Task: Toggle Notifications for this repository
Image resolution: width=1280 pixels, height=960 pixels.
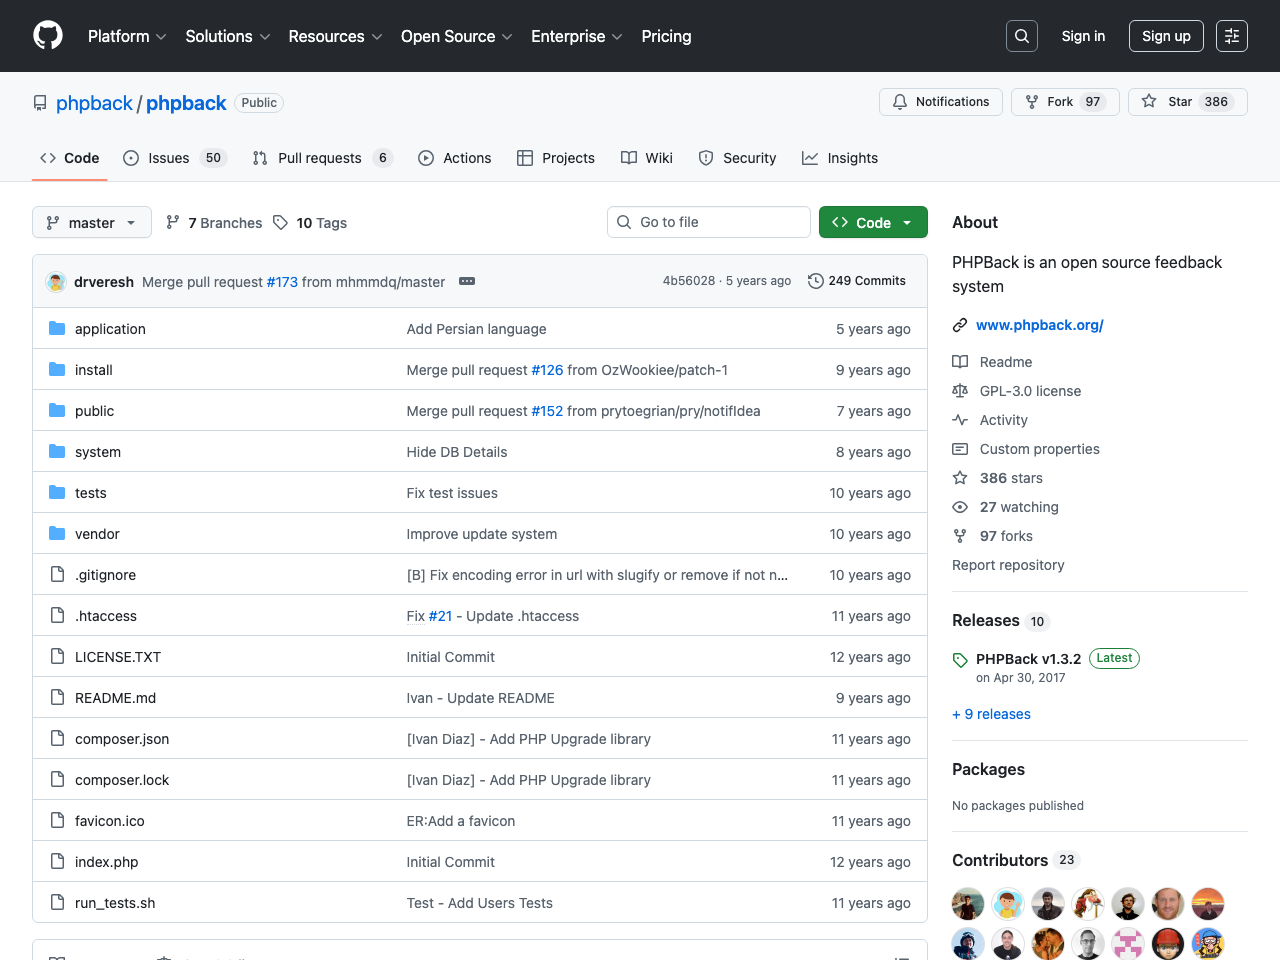Action: 940,101
